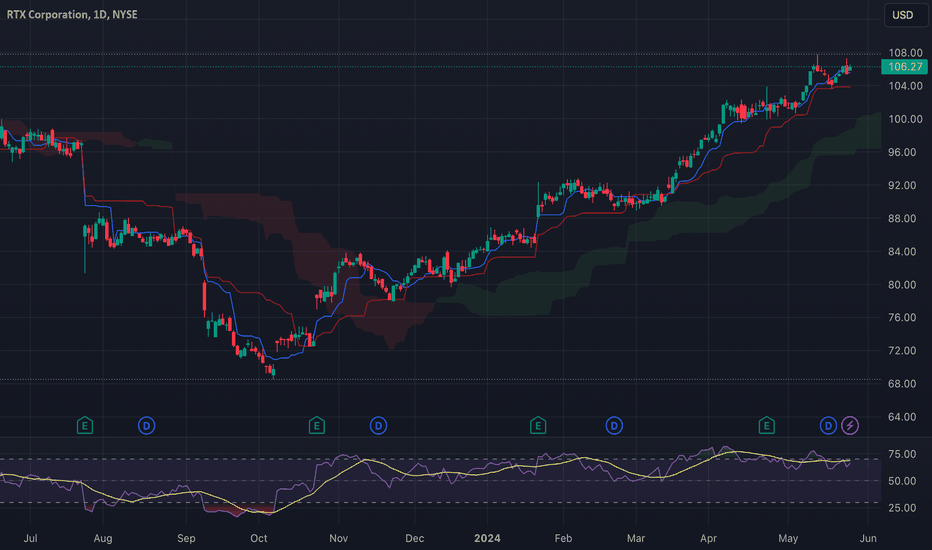The height and width of the screenshot is (550, 932).
Task: Click the Aug label on time axis
Action: click(x=103, y=538)
